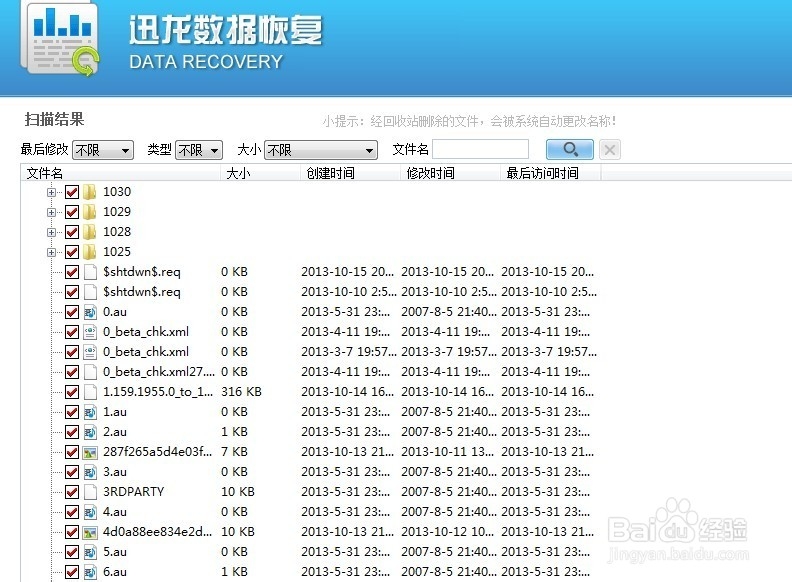Click the 1.au audio file icon

(90, 412)
